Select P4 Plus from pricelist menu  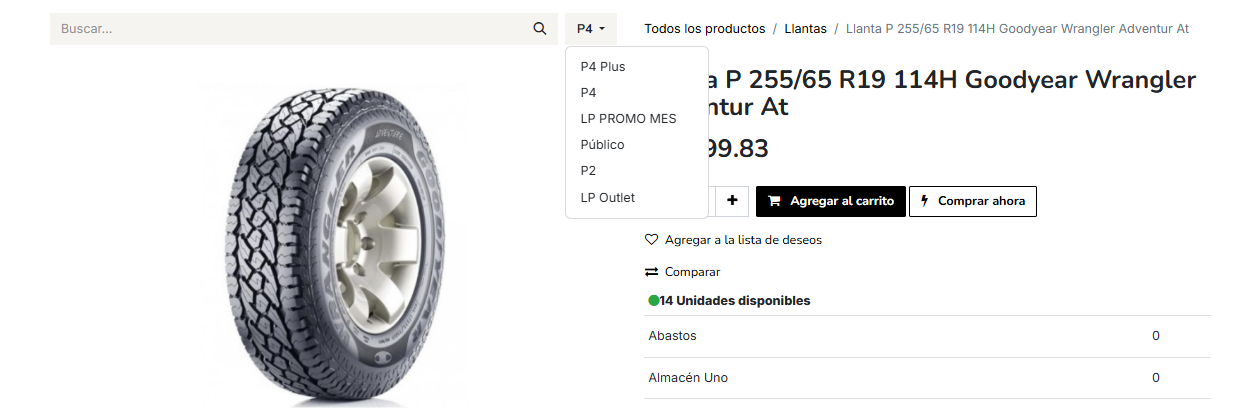603,67
